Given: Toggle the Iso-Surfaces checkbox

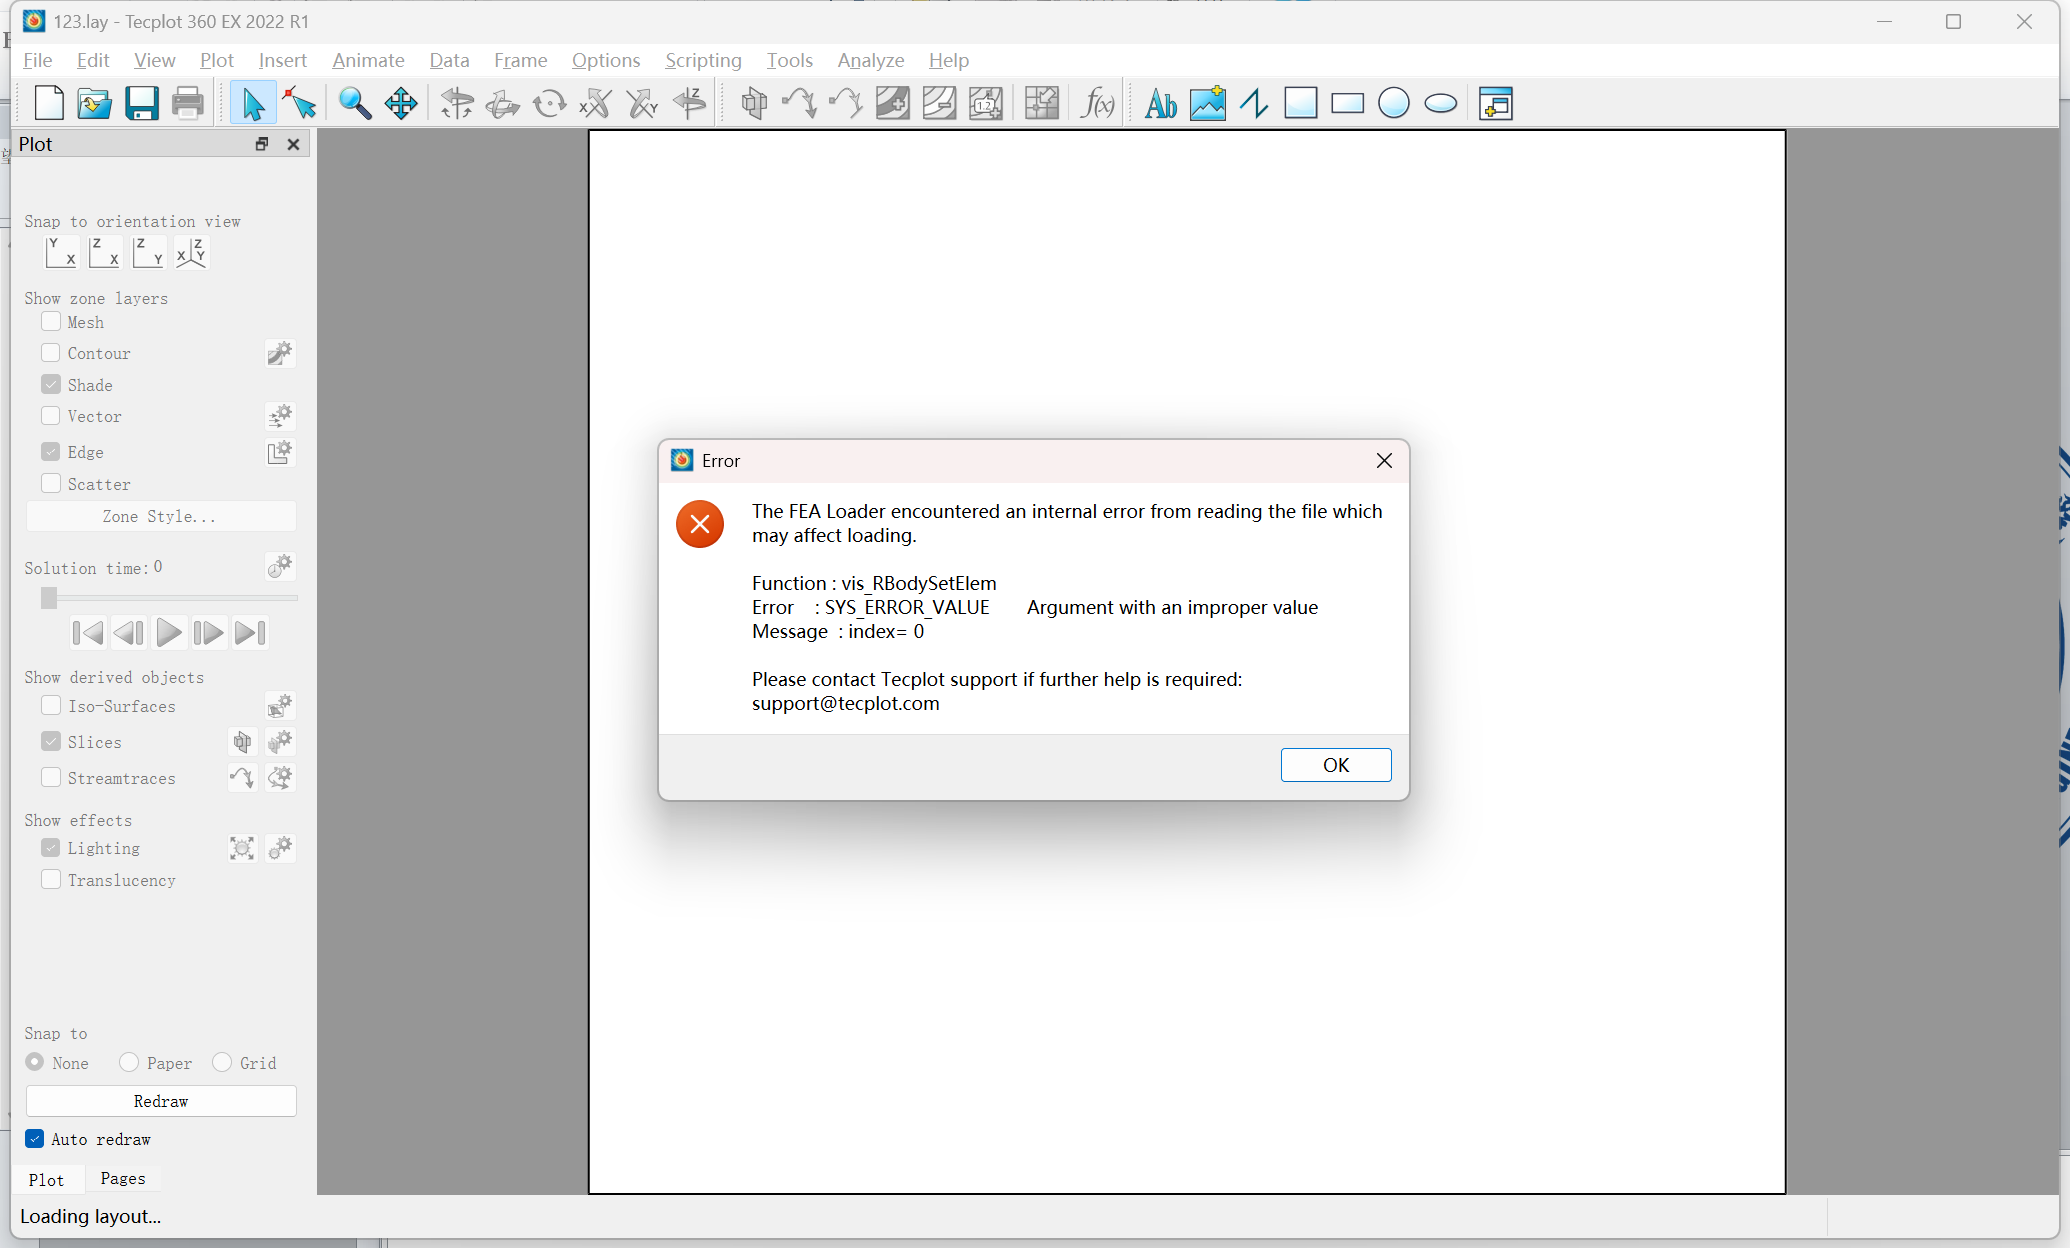Looking at the screenshot, I should (x=51, y=706).
